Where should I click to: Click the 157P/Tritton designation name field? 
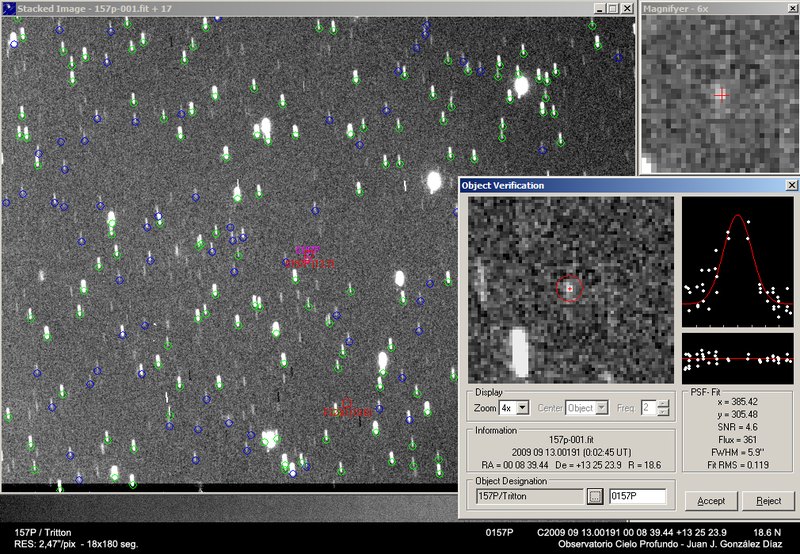coord(530,496)
